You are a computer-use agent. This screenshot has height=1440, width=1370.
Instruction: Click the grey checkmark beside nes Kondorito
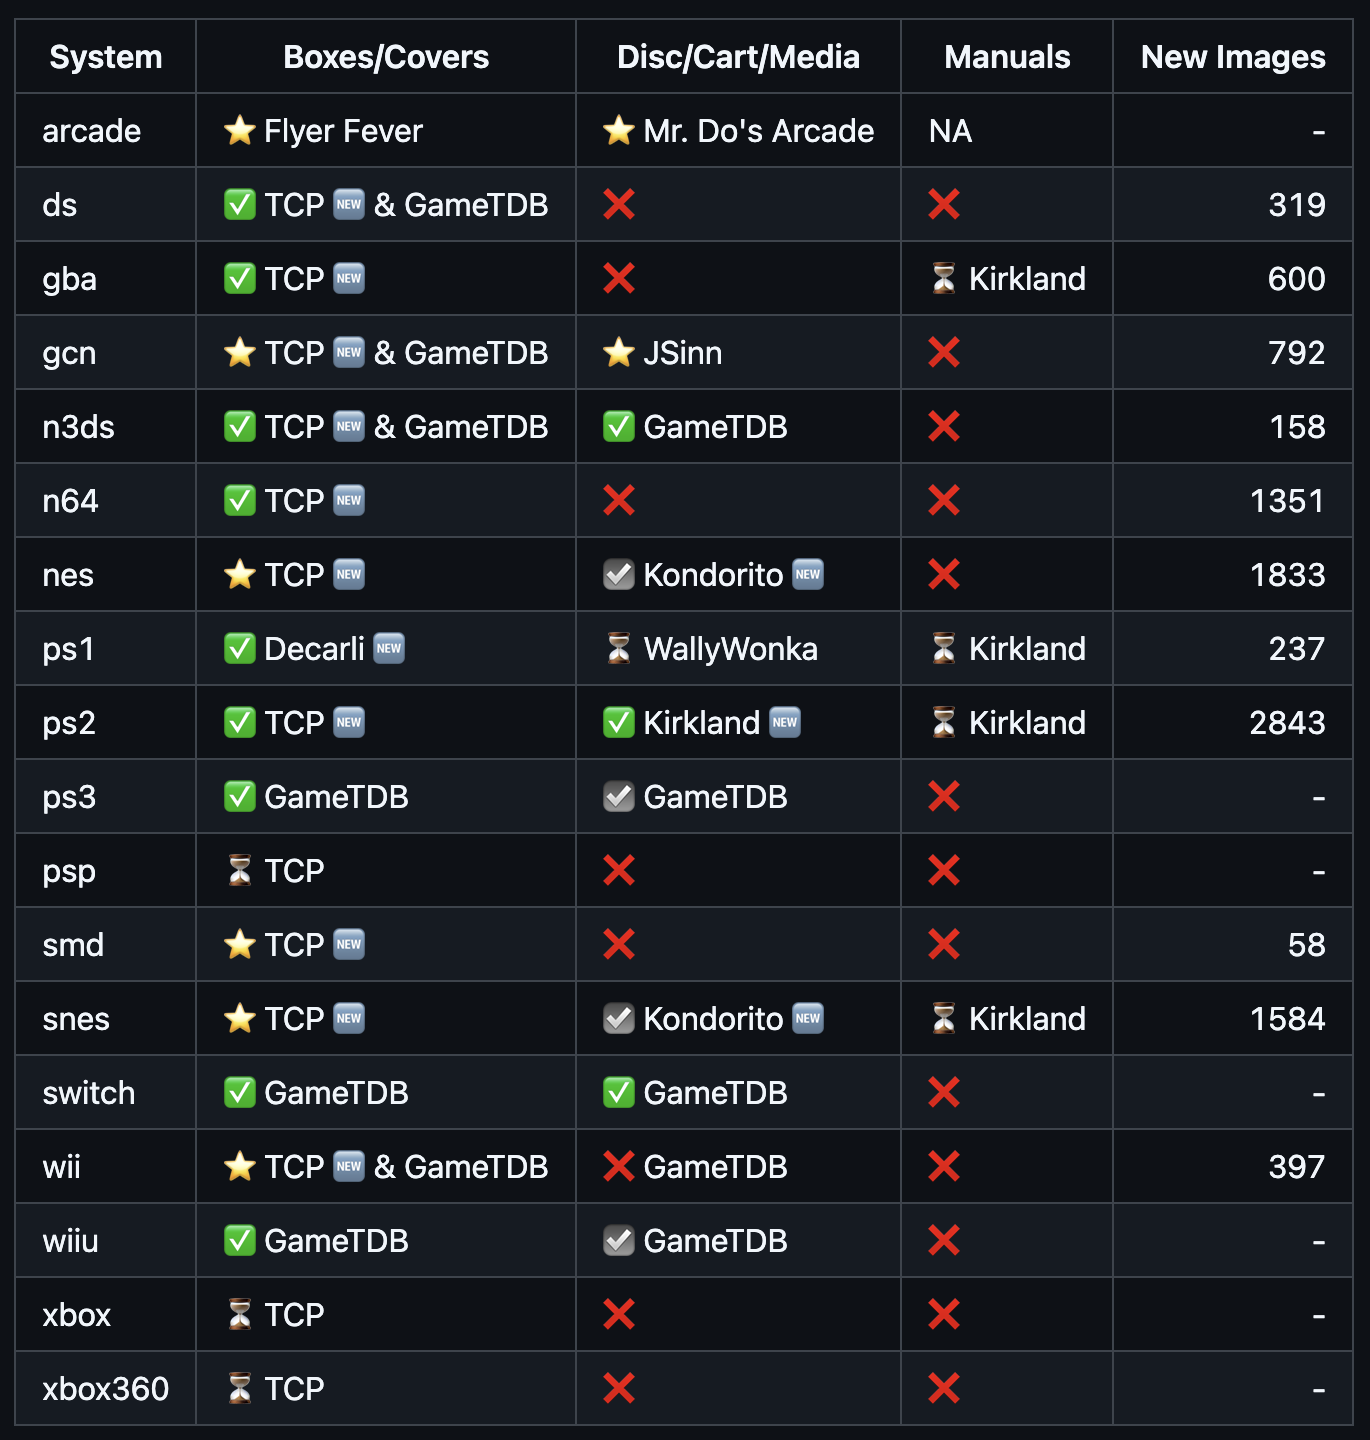[x=619, y=574]
